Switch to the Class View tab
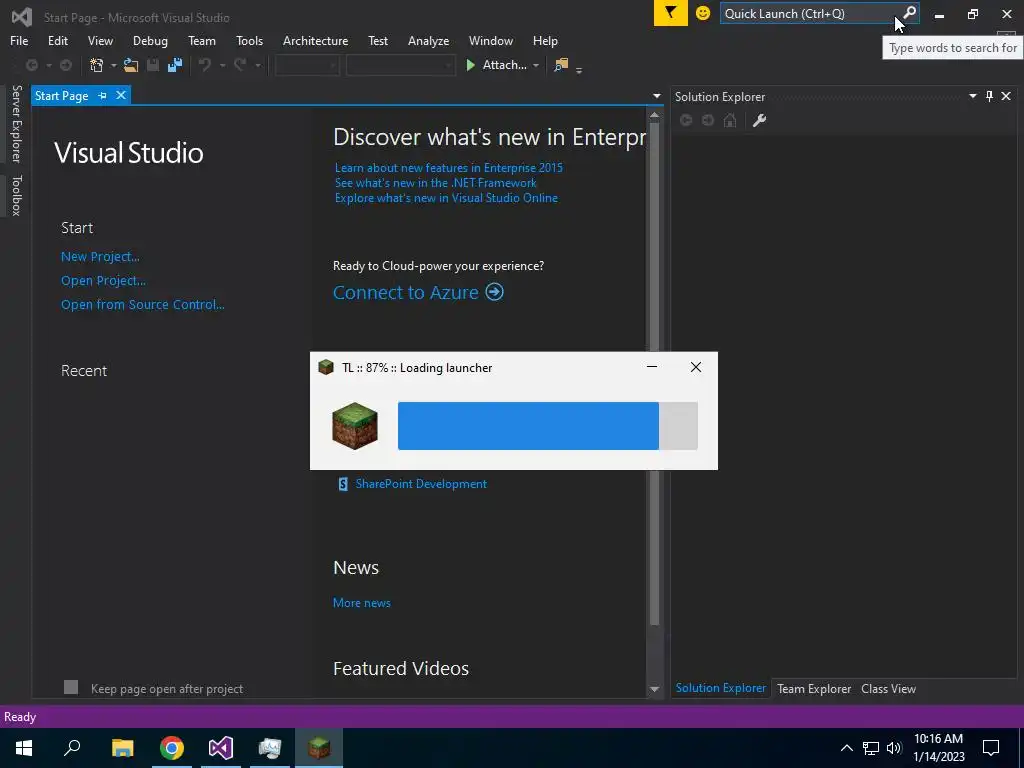The height and width of the screenshot is (768, 1024). [888, 688]
